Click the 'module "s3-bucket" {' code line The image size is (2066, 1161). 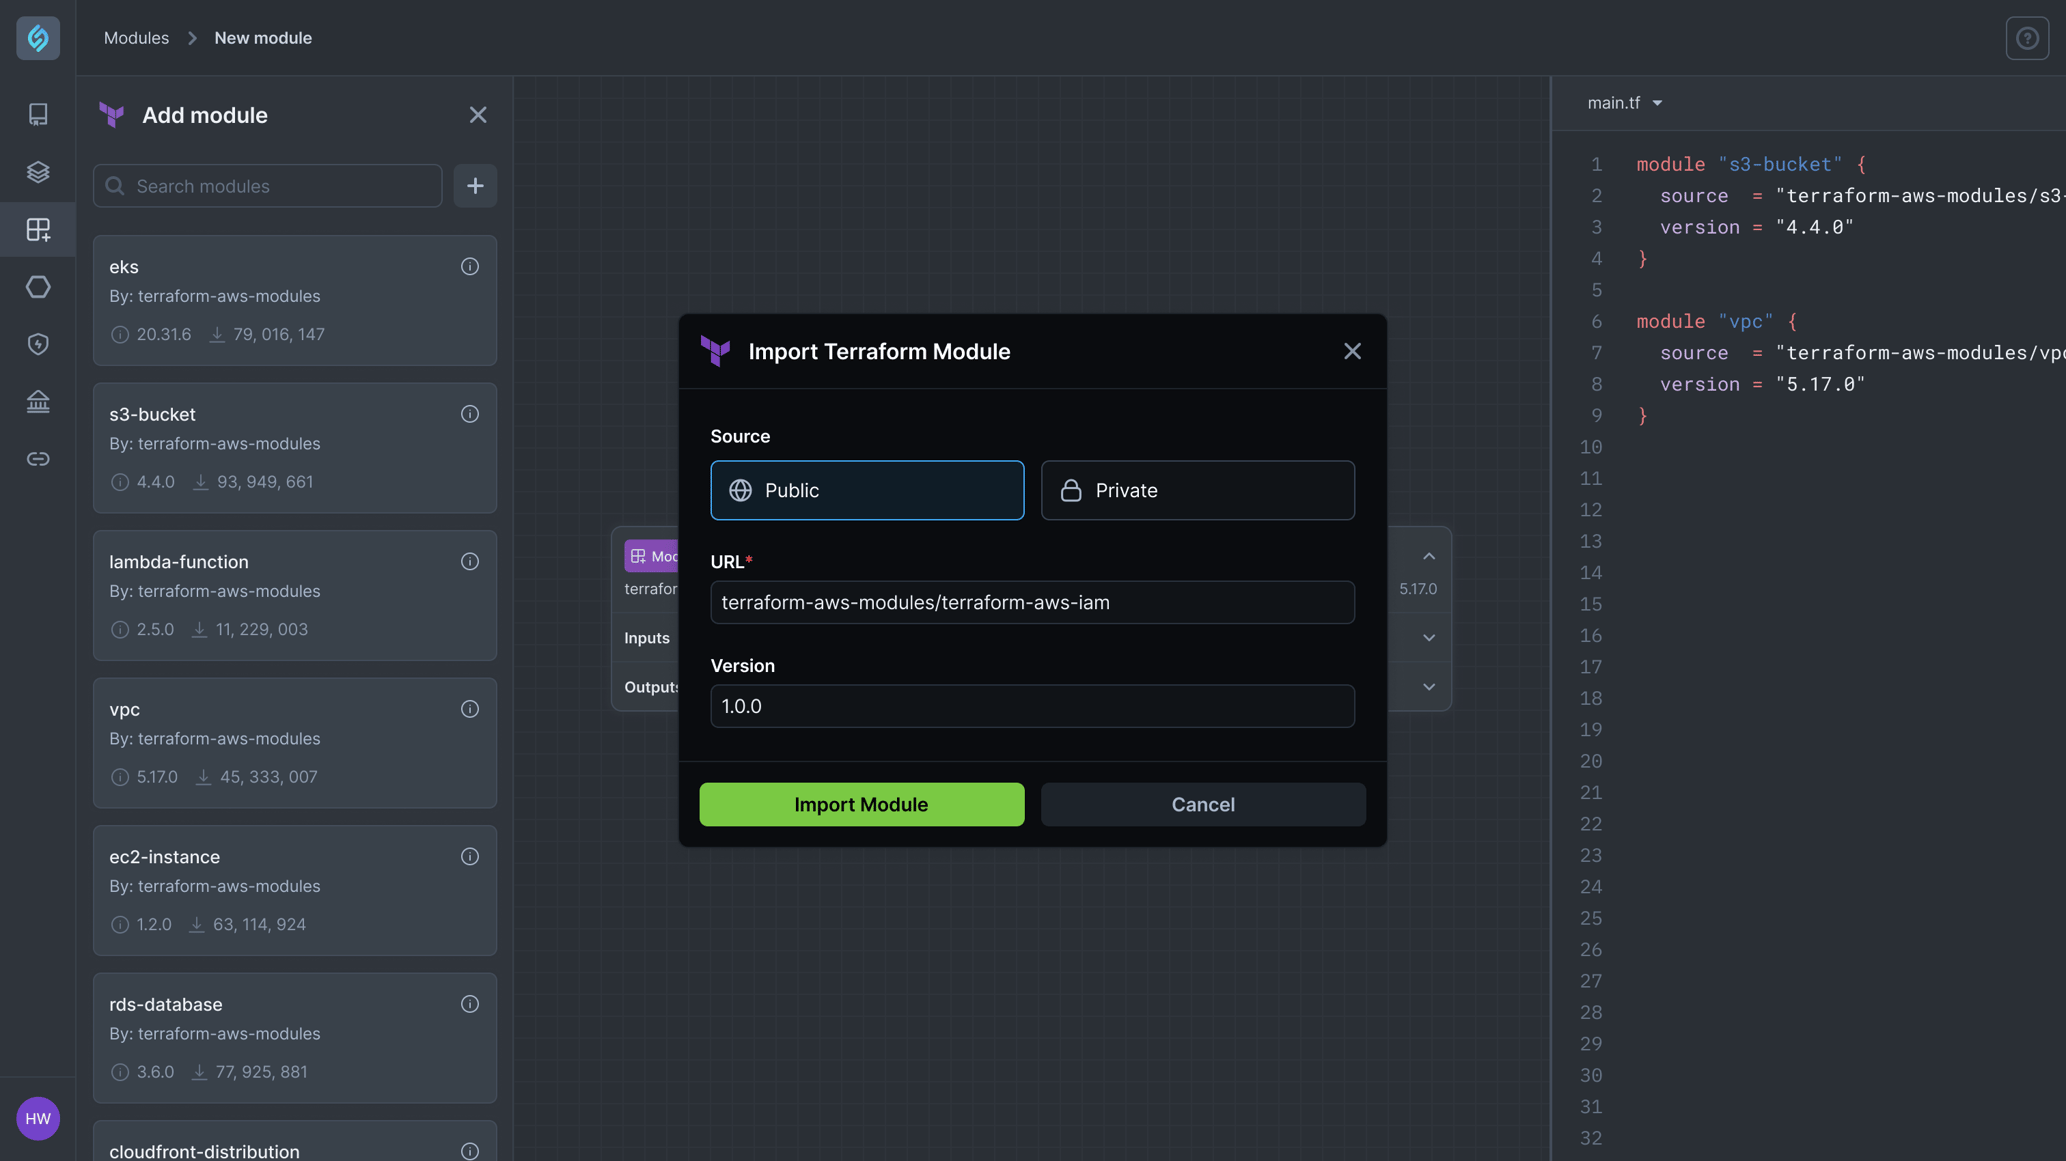pyautogui.click(x=1750, y=164)
